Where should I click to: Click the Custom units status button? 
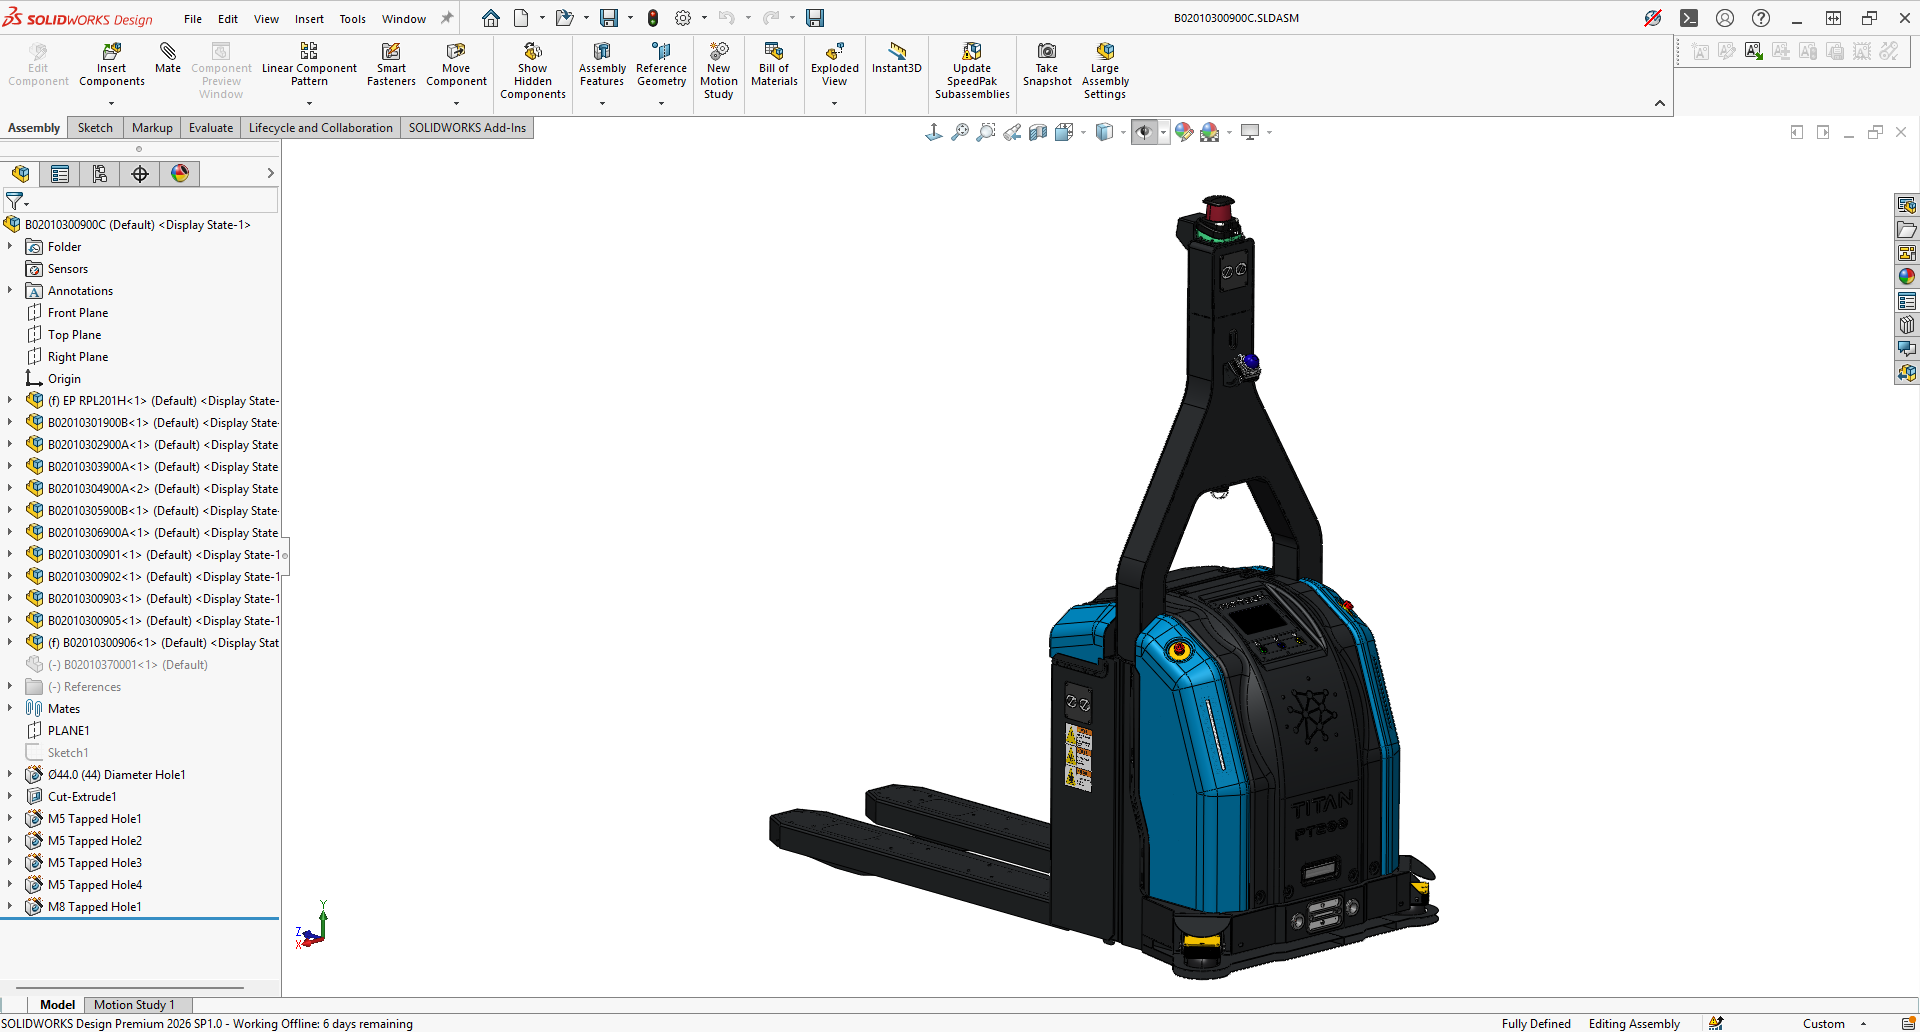pos(1823,1024)
